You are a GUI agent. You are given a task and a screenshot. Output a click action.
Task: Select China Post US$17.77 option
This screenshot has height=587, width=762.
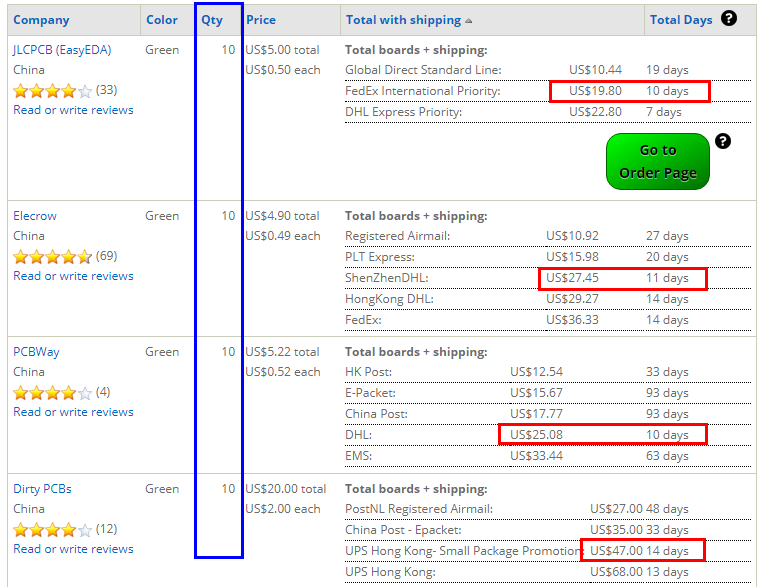pyautogui.click(x=548, y=414)
